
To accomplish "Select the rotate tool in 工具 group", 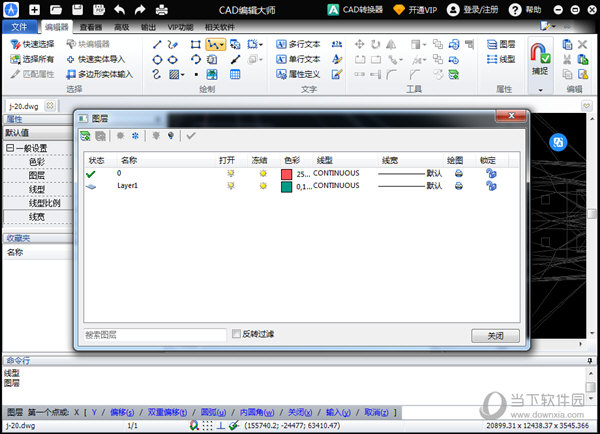I will [x=376, y=44].
